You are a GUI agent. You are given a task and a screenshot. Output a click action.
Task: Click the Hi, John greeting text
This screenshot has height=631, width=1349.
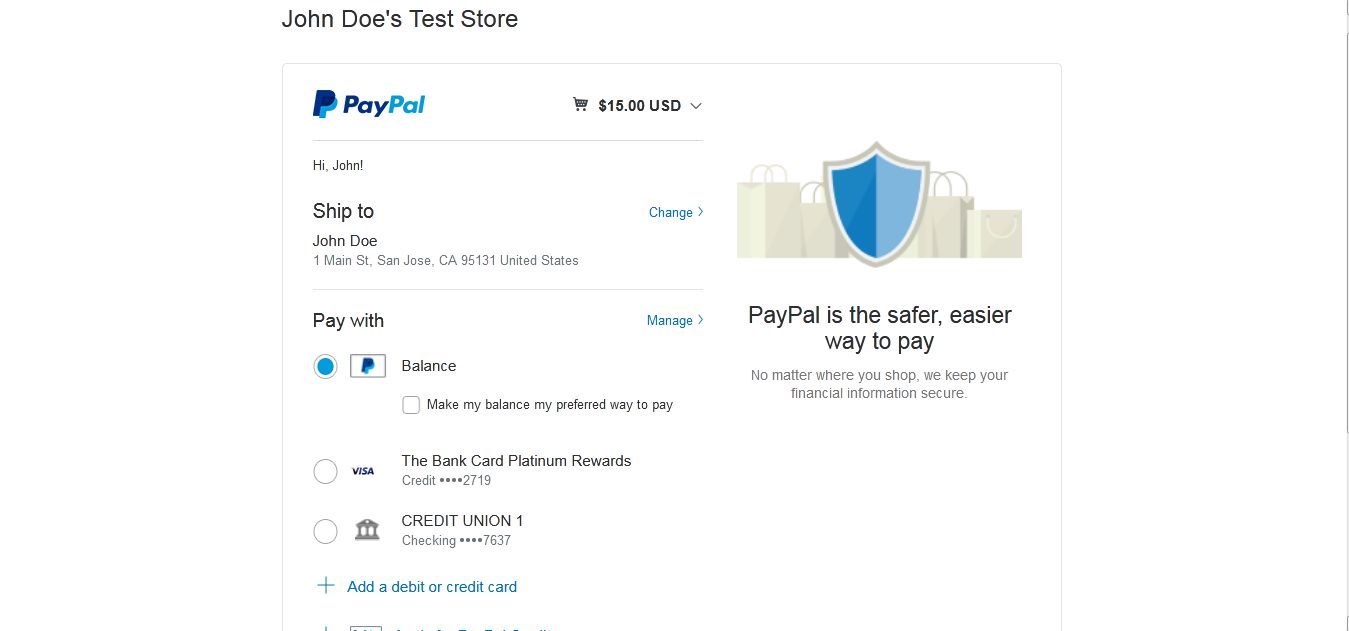(338, 165)
